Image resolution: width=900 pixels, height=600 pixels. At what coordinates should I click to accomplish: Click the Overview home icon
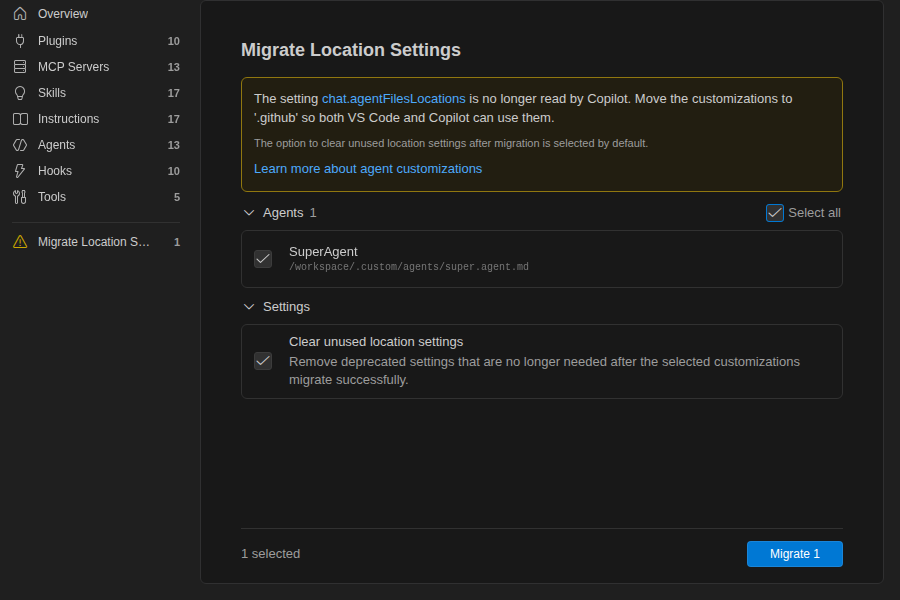(20, 14)
